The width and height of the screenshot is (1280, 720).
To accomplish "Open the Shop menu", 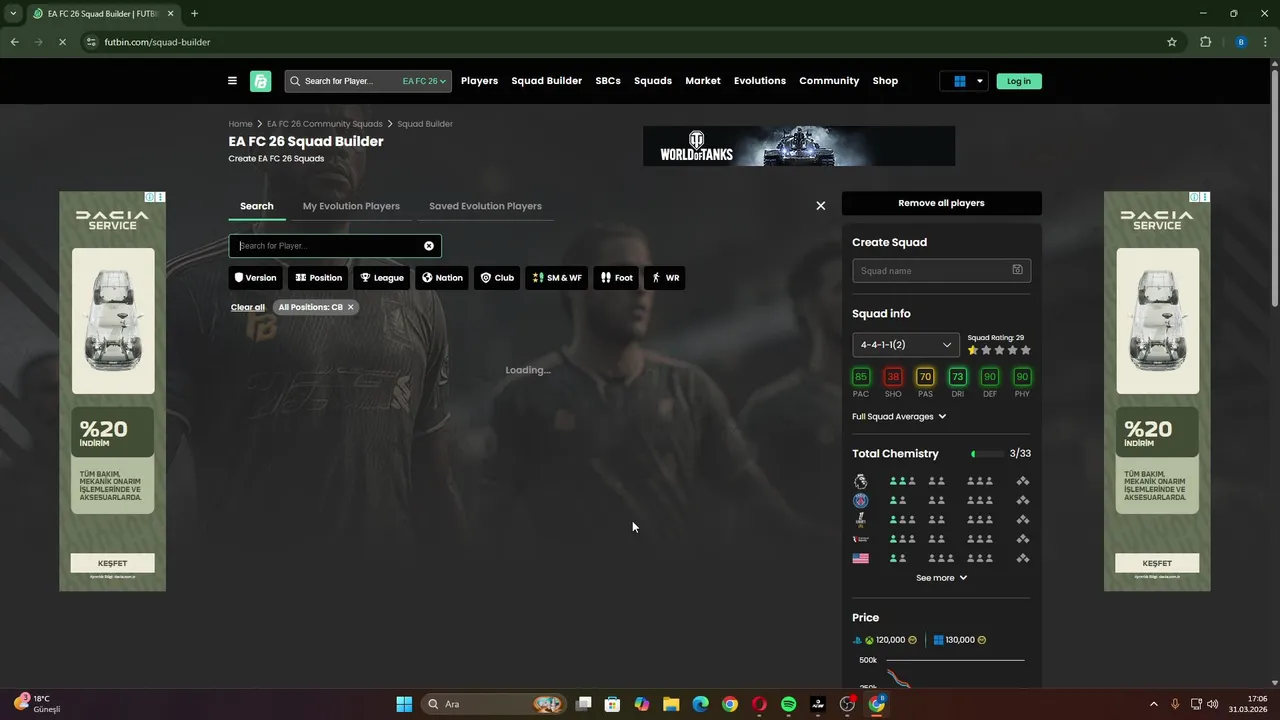I will [x=885, y=81].
